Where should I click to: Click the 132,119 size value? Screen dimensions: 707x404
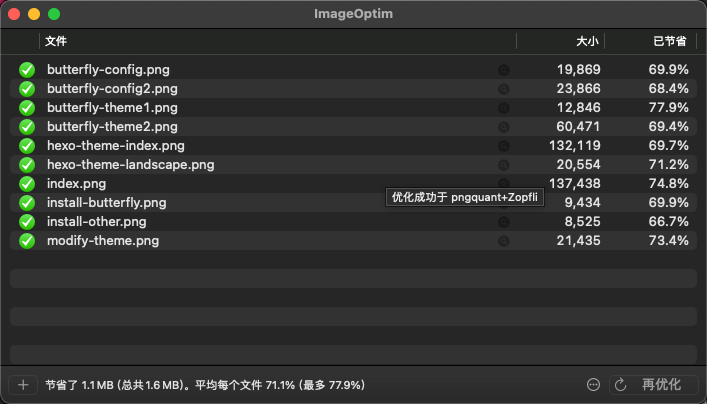[575, 146]
